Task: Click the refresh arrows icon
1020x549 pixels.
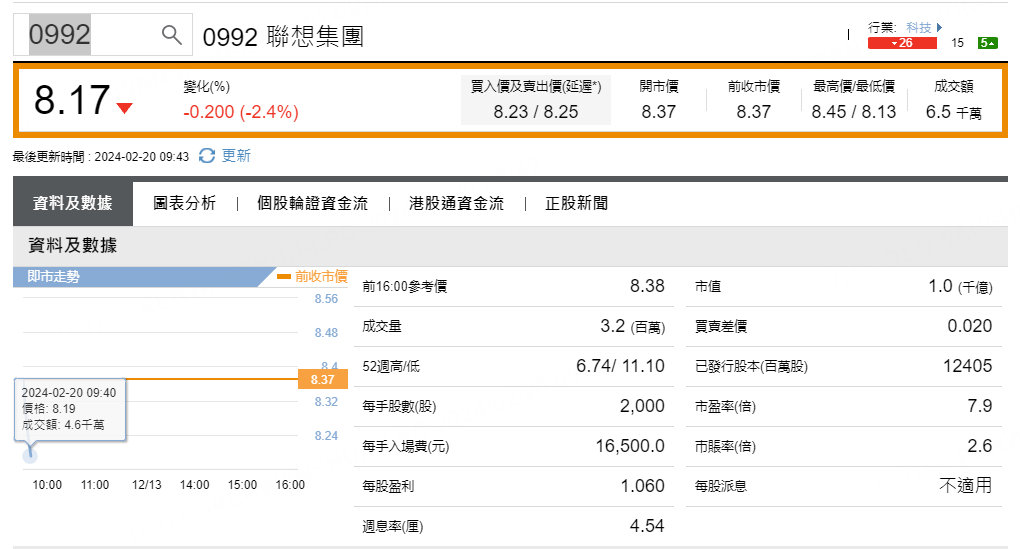Action: tap(207, 156)
